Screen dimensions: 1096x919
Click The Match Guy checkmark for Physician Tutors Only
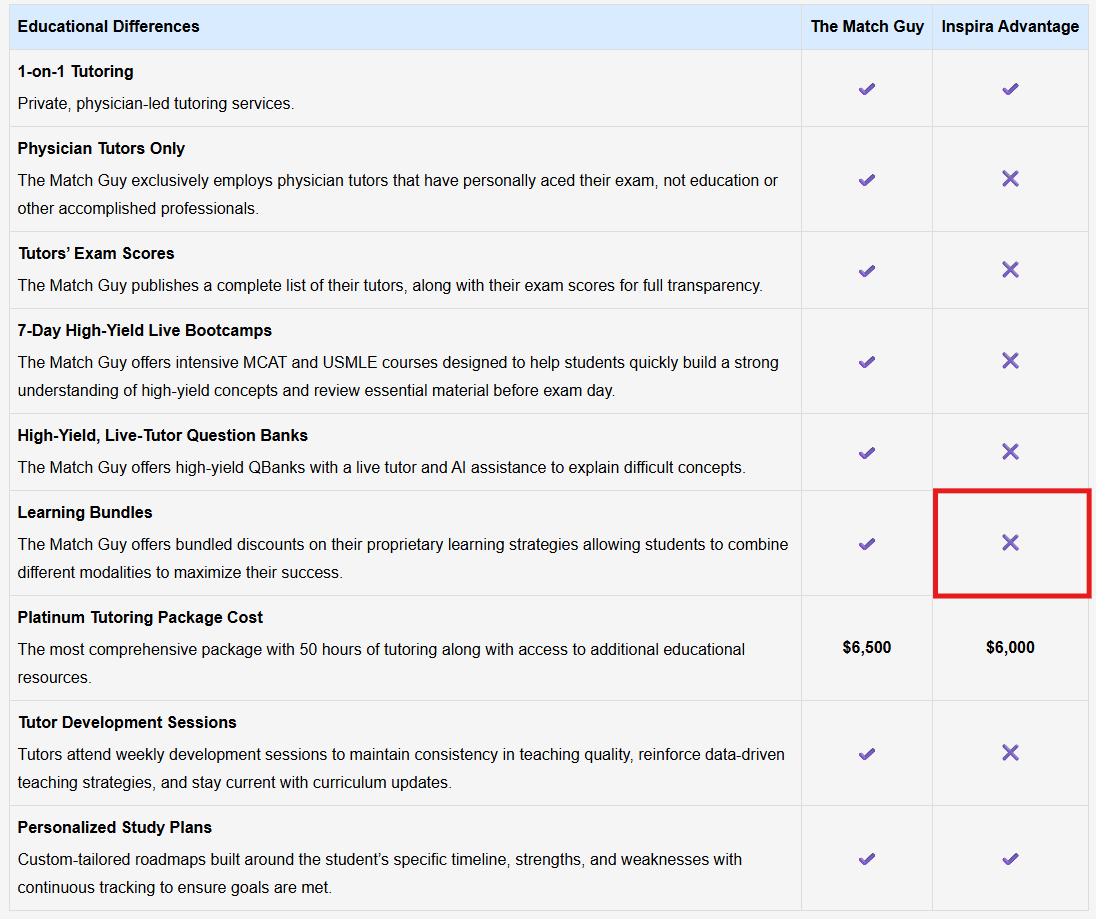pyautogui.click(x=867, y=180)
